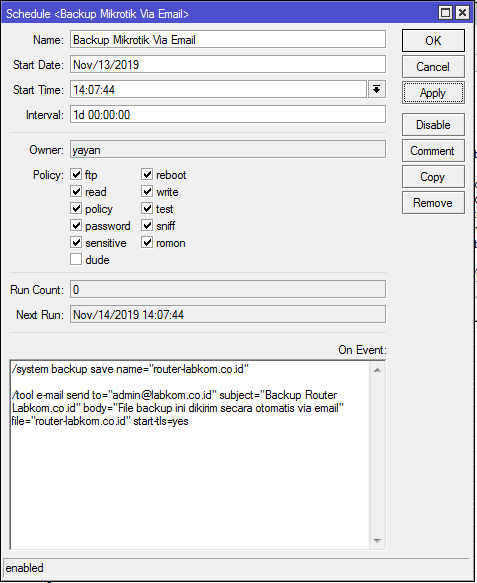Toggle the sniff policy checkbox
477x583 pixels.
[x=147, y=226]
